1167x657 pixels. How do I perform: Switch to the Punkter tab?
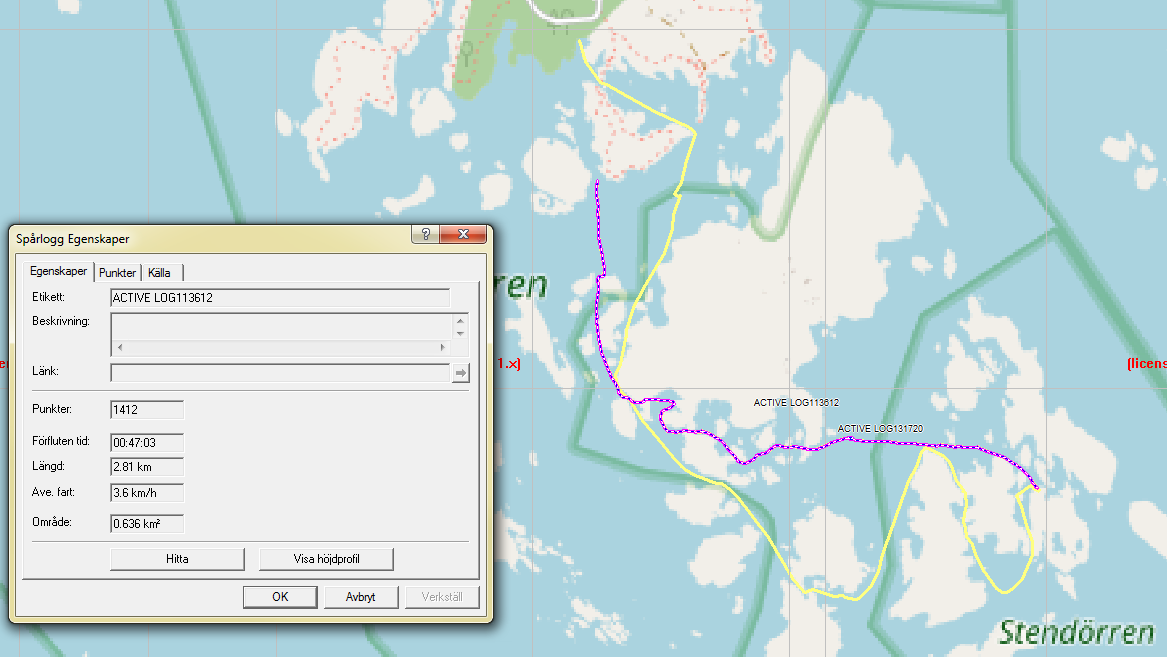117,273
